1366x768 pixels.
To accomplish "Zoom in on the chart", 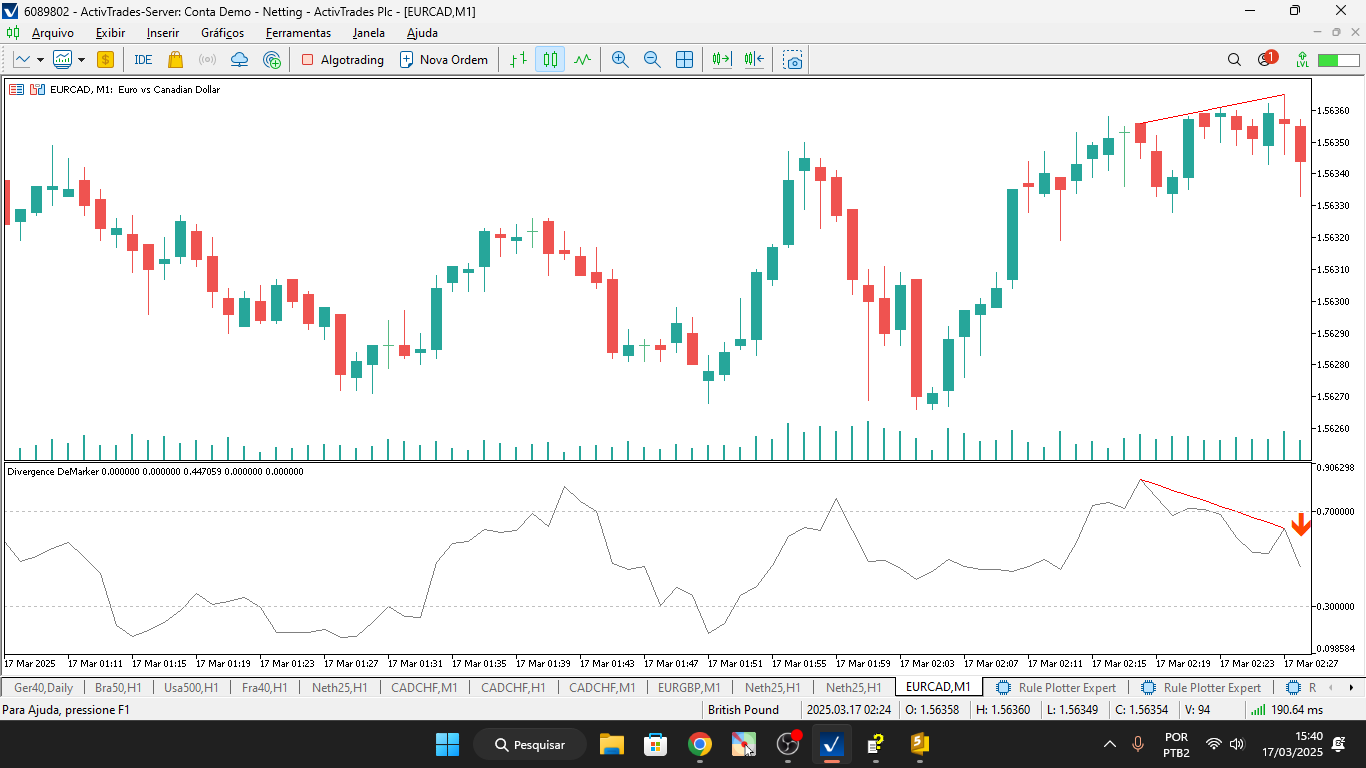I will pyautogui.click(x=620, y=59).
